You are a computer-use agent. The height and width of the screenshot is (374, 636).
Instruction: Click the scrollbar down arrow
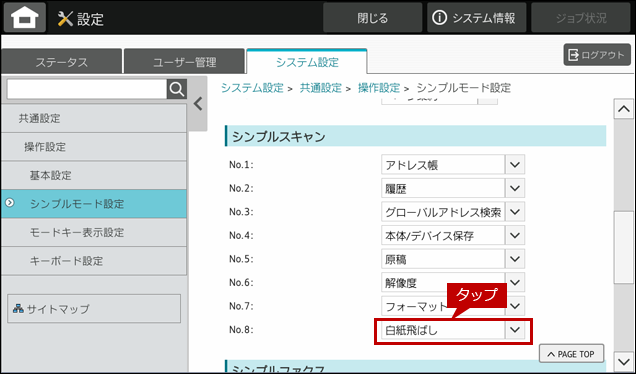[623, 361]
